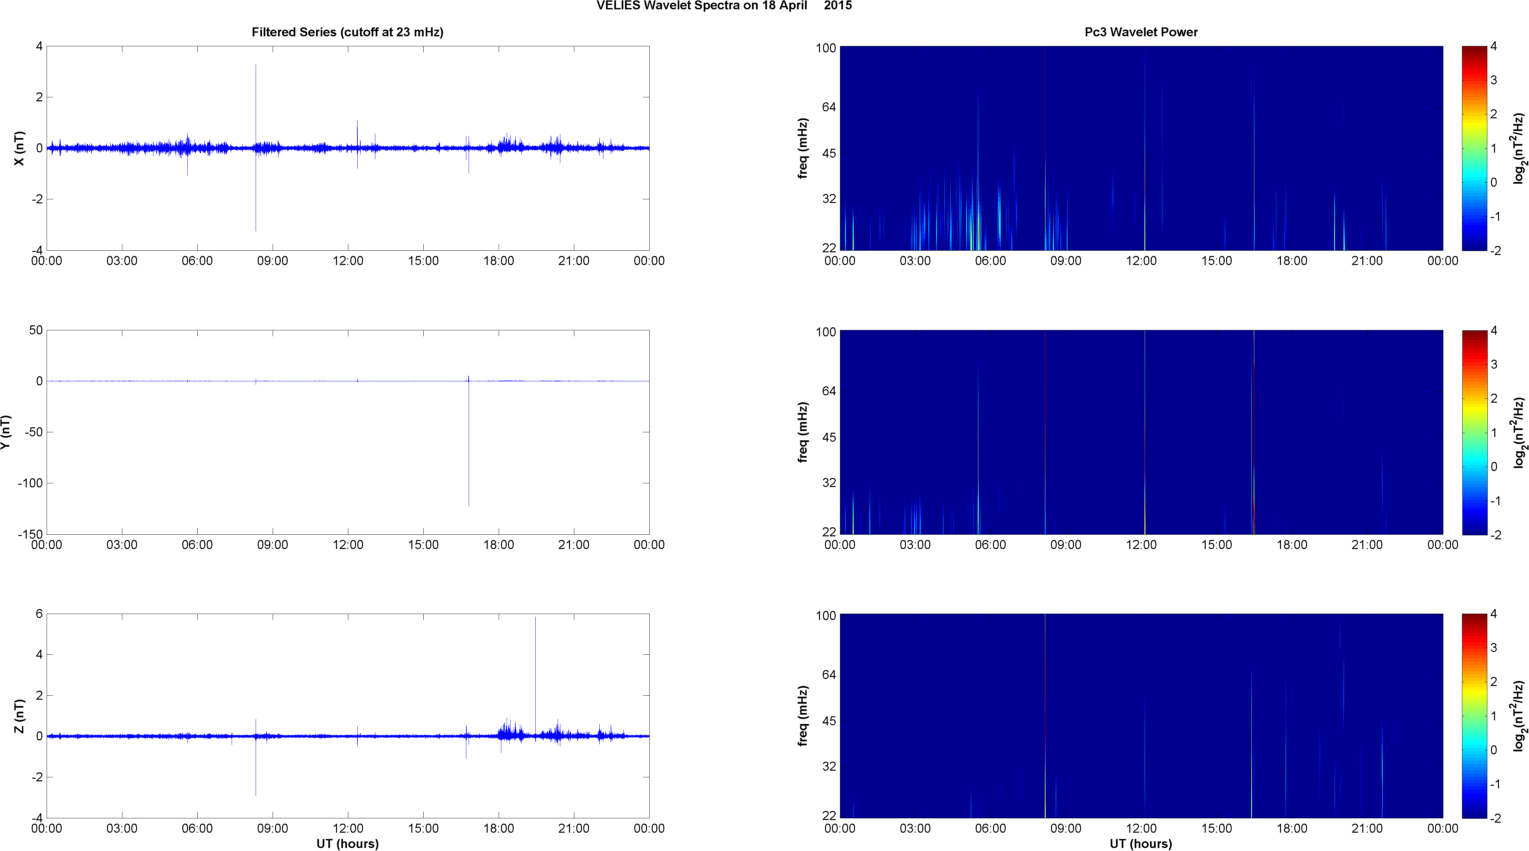The width and height of the screenshot is (1529, 851).
Task: Click the Y (nT) axis label
Action: 6,432
